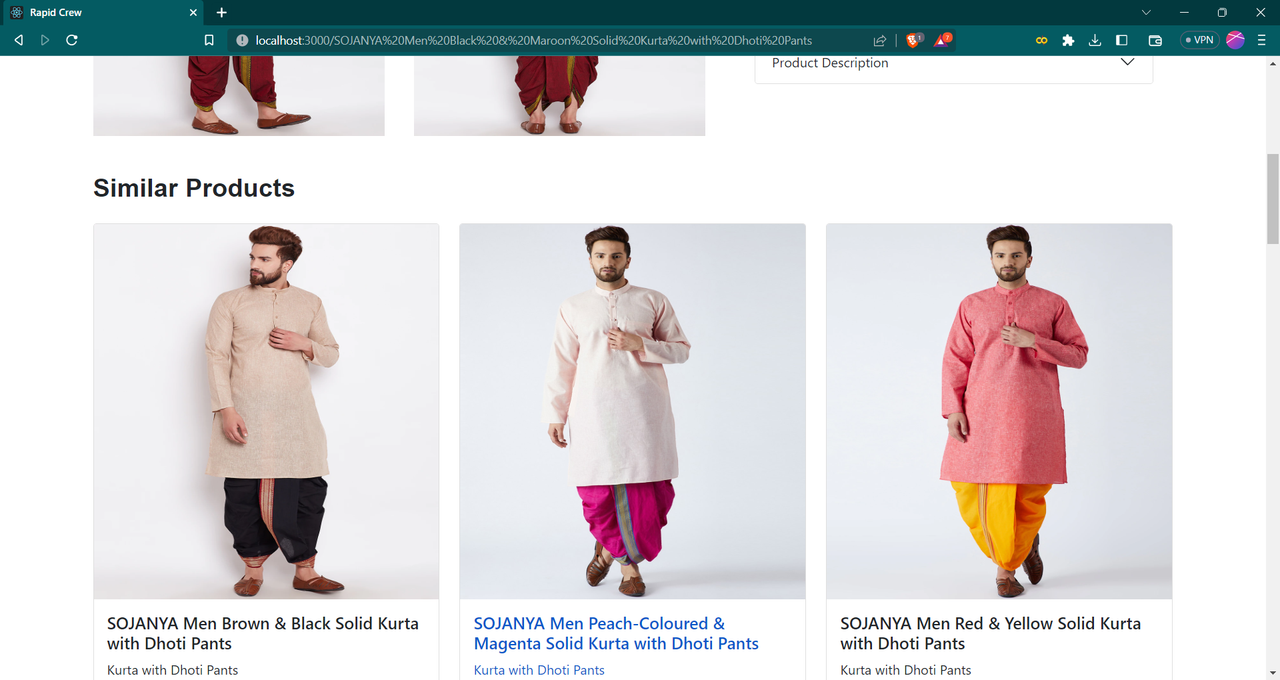This screenshot has height=680, width=1280.
Task: Open SOJANYA Men Peach-Coloured & Magenta Kurta link
Action: pos(616,633)
